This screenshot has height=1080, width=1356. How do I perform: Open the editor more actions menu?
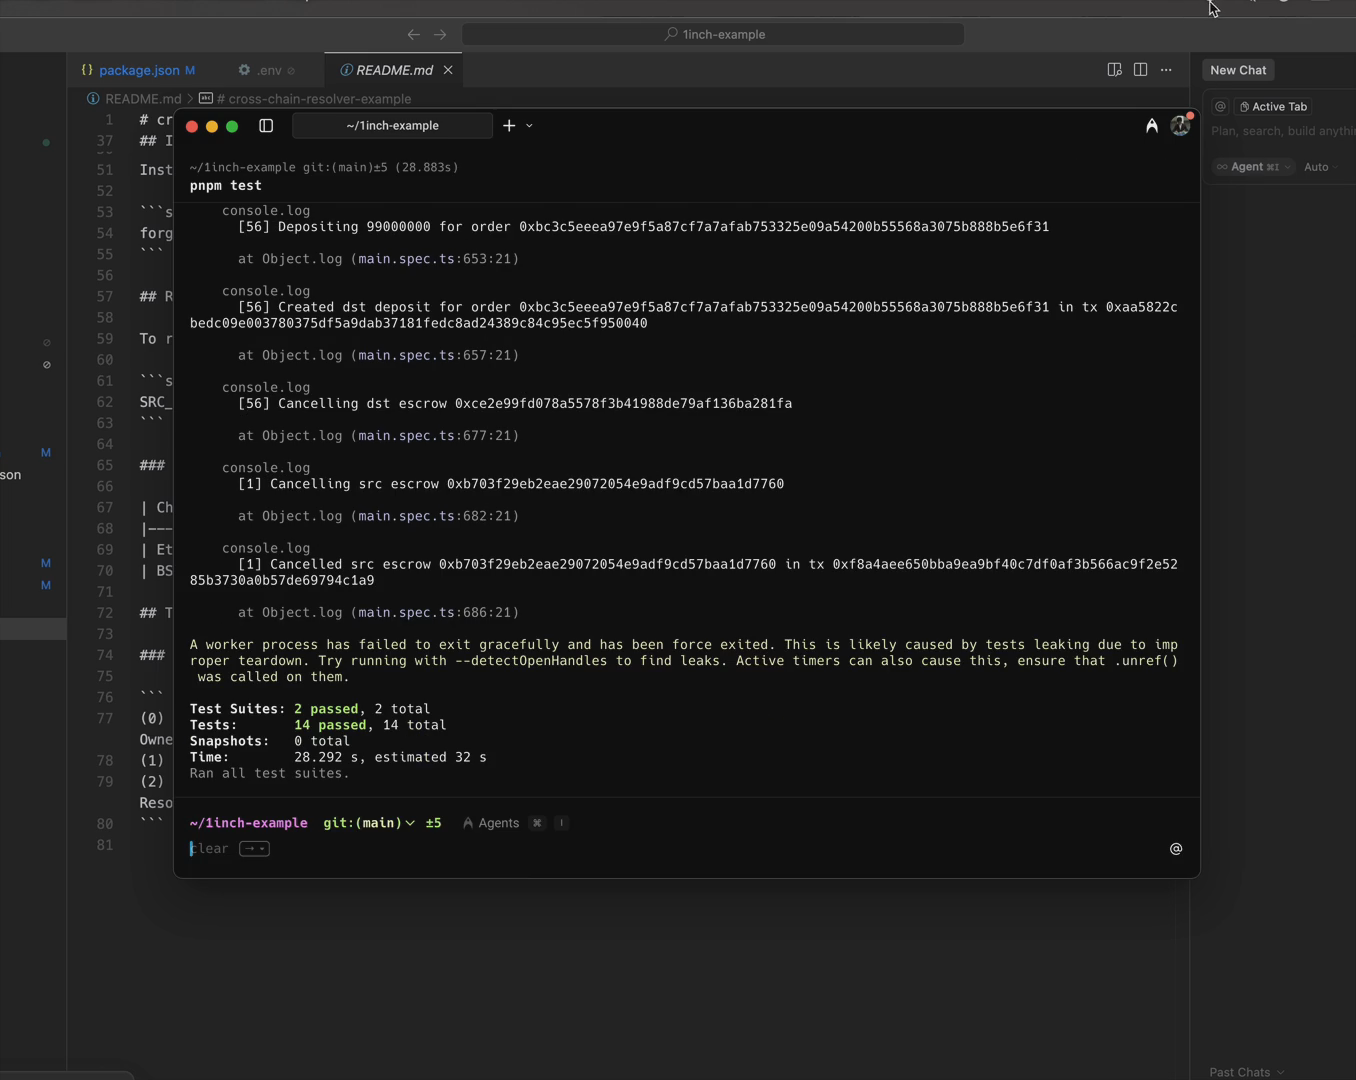tap(1166, 70)
